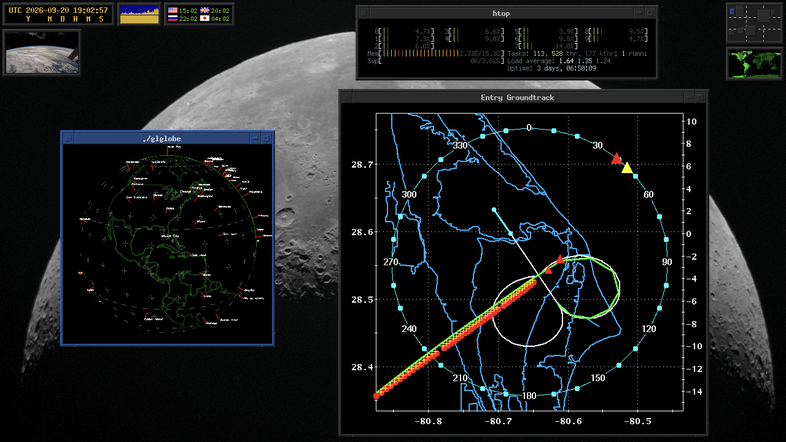Click the red dot at groundtrack's southwest end
This screenshot has height=442, width=786.
click(x=377, y=396)
